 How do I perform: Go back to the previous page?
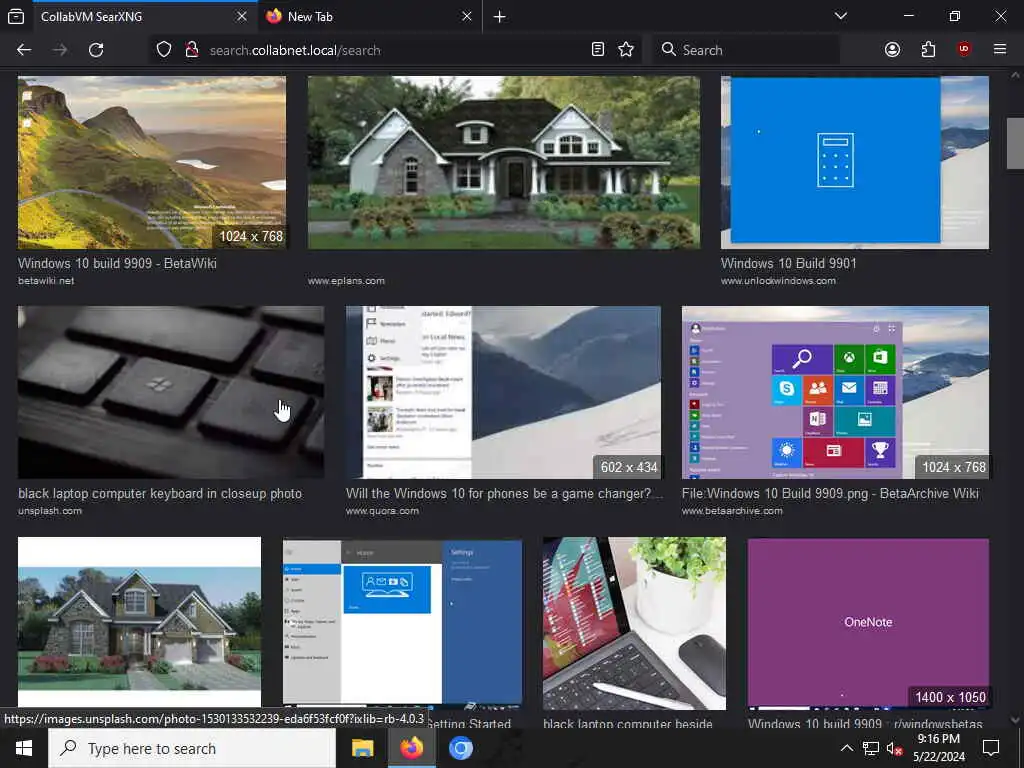point(24,50)
